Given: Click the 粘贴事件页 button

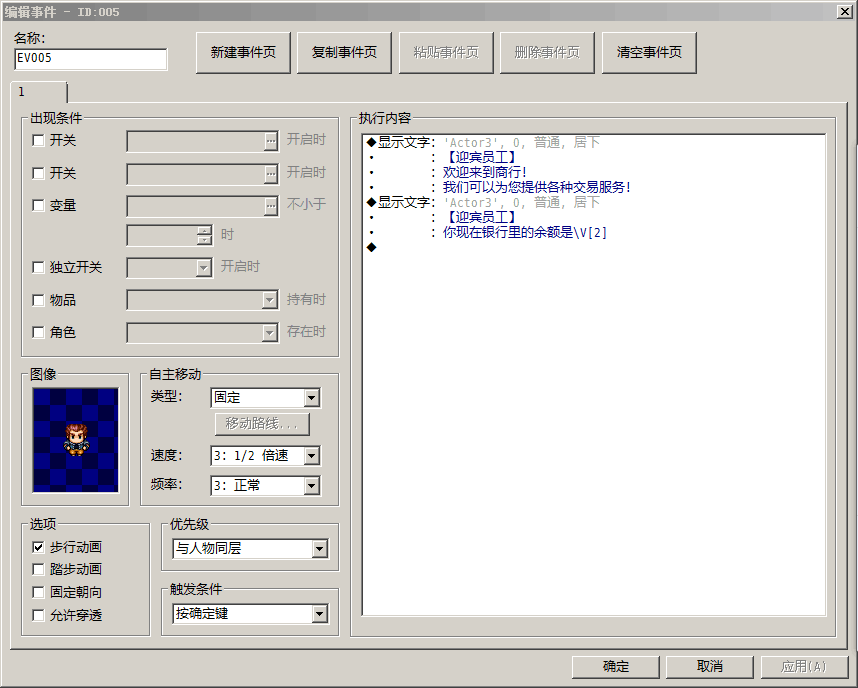Looking at the screenshot, I should click(446, 53).
